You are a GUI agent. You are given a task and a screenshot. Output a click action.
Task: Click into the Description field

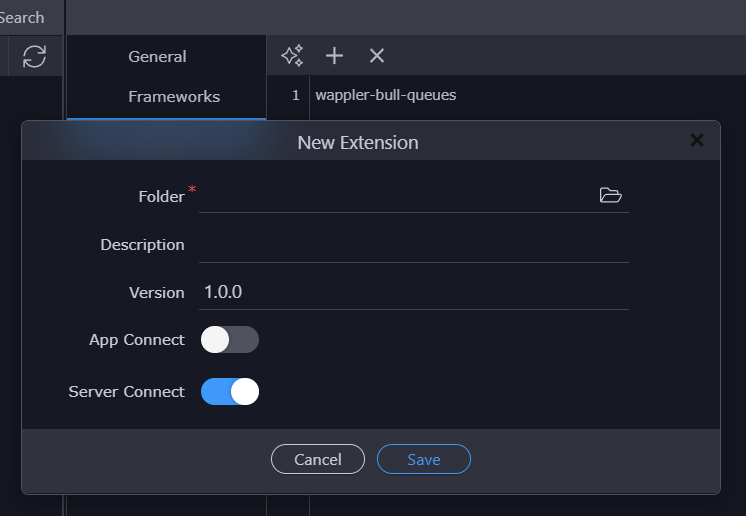coord(414,245)
